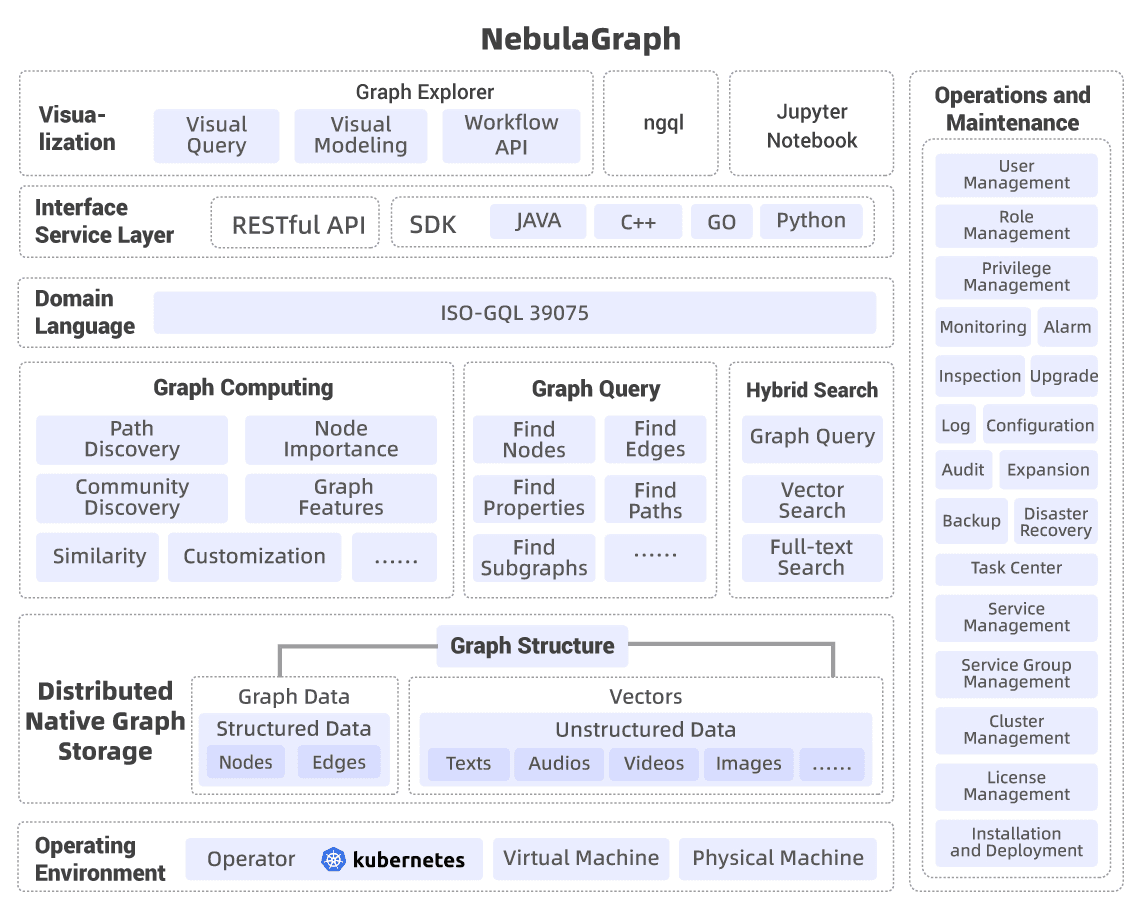Click the Virtual Machine box
The width and height of the screenshot is (1142, 911).
(x=580, y=859)
